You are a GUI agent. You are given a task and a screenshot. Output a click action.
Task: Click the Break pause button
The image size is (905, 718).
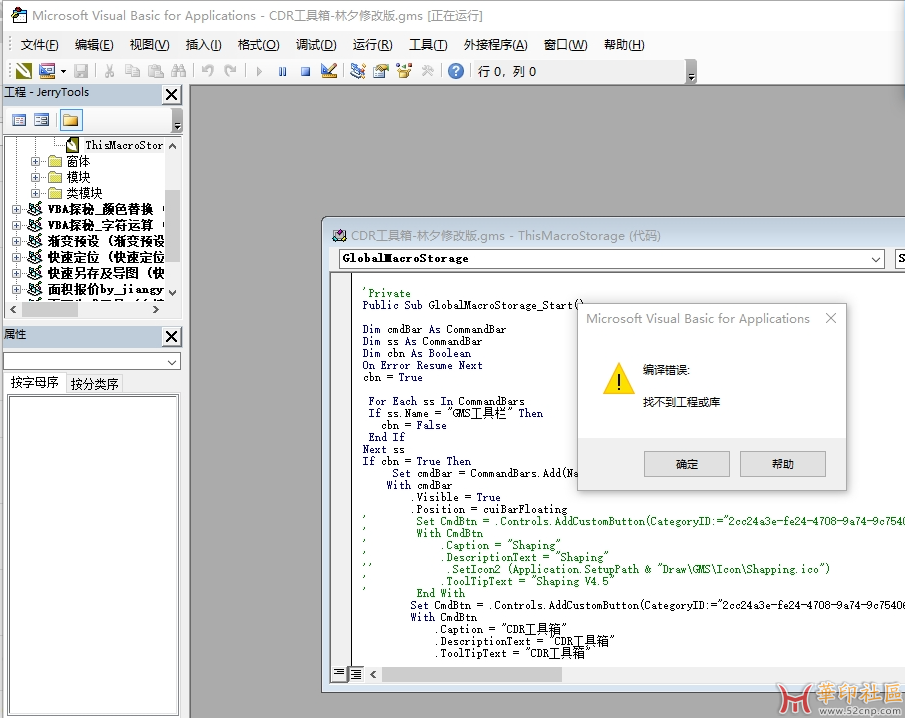click(x=282, y=72)
